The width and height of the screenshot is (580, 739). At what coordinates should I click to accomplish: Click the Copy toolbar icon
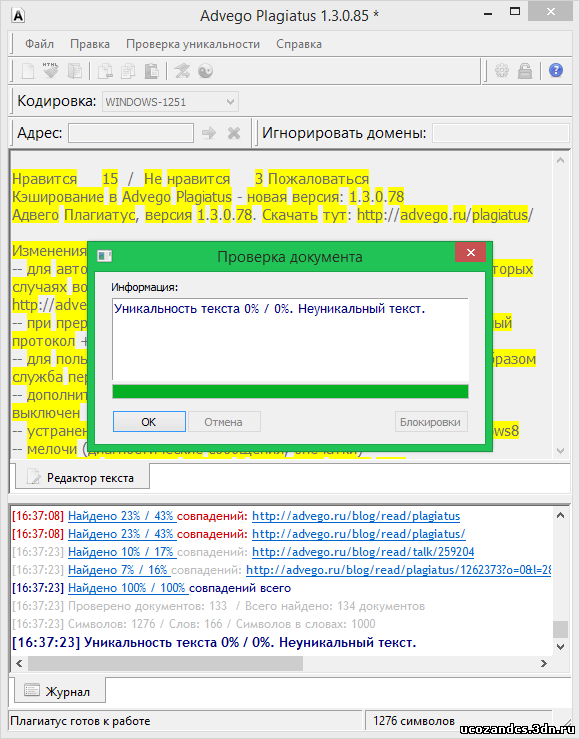[128, 71]
